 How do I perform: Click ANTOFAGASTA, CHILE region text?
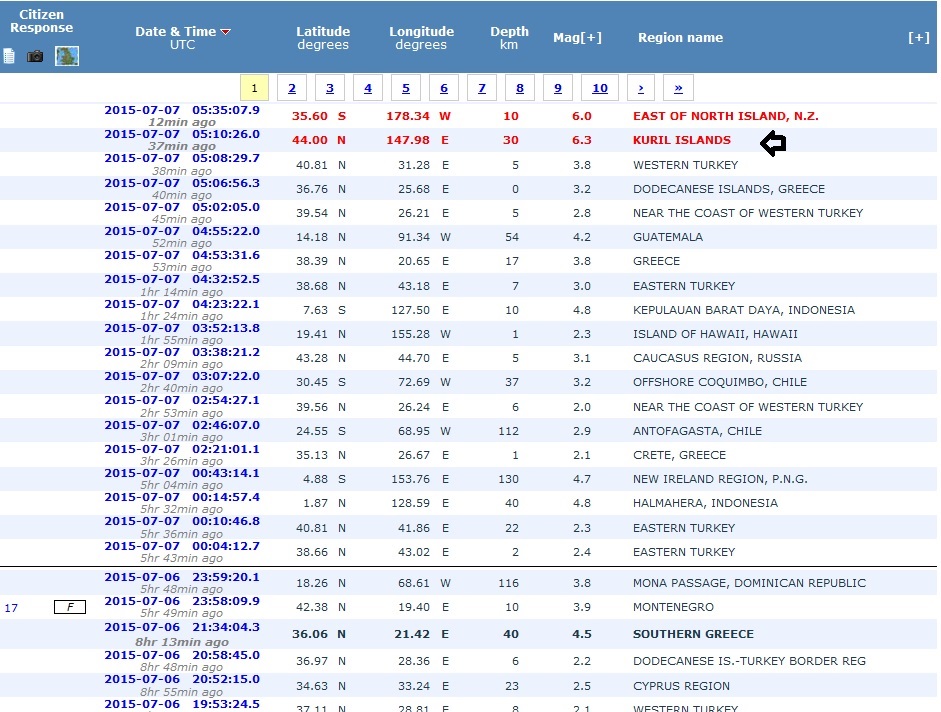tap(697, 431)
